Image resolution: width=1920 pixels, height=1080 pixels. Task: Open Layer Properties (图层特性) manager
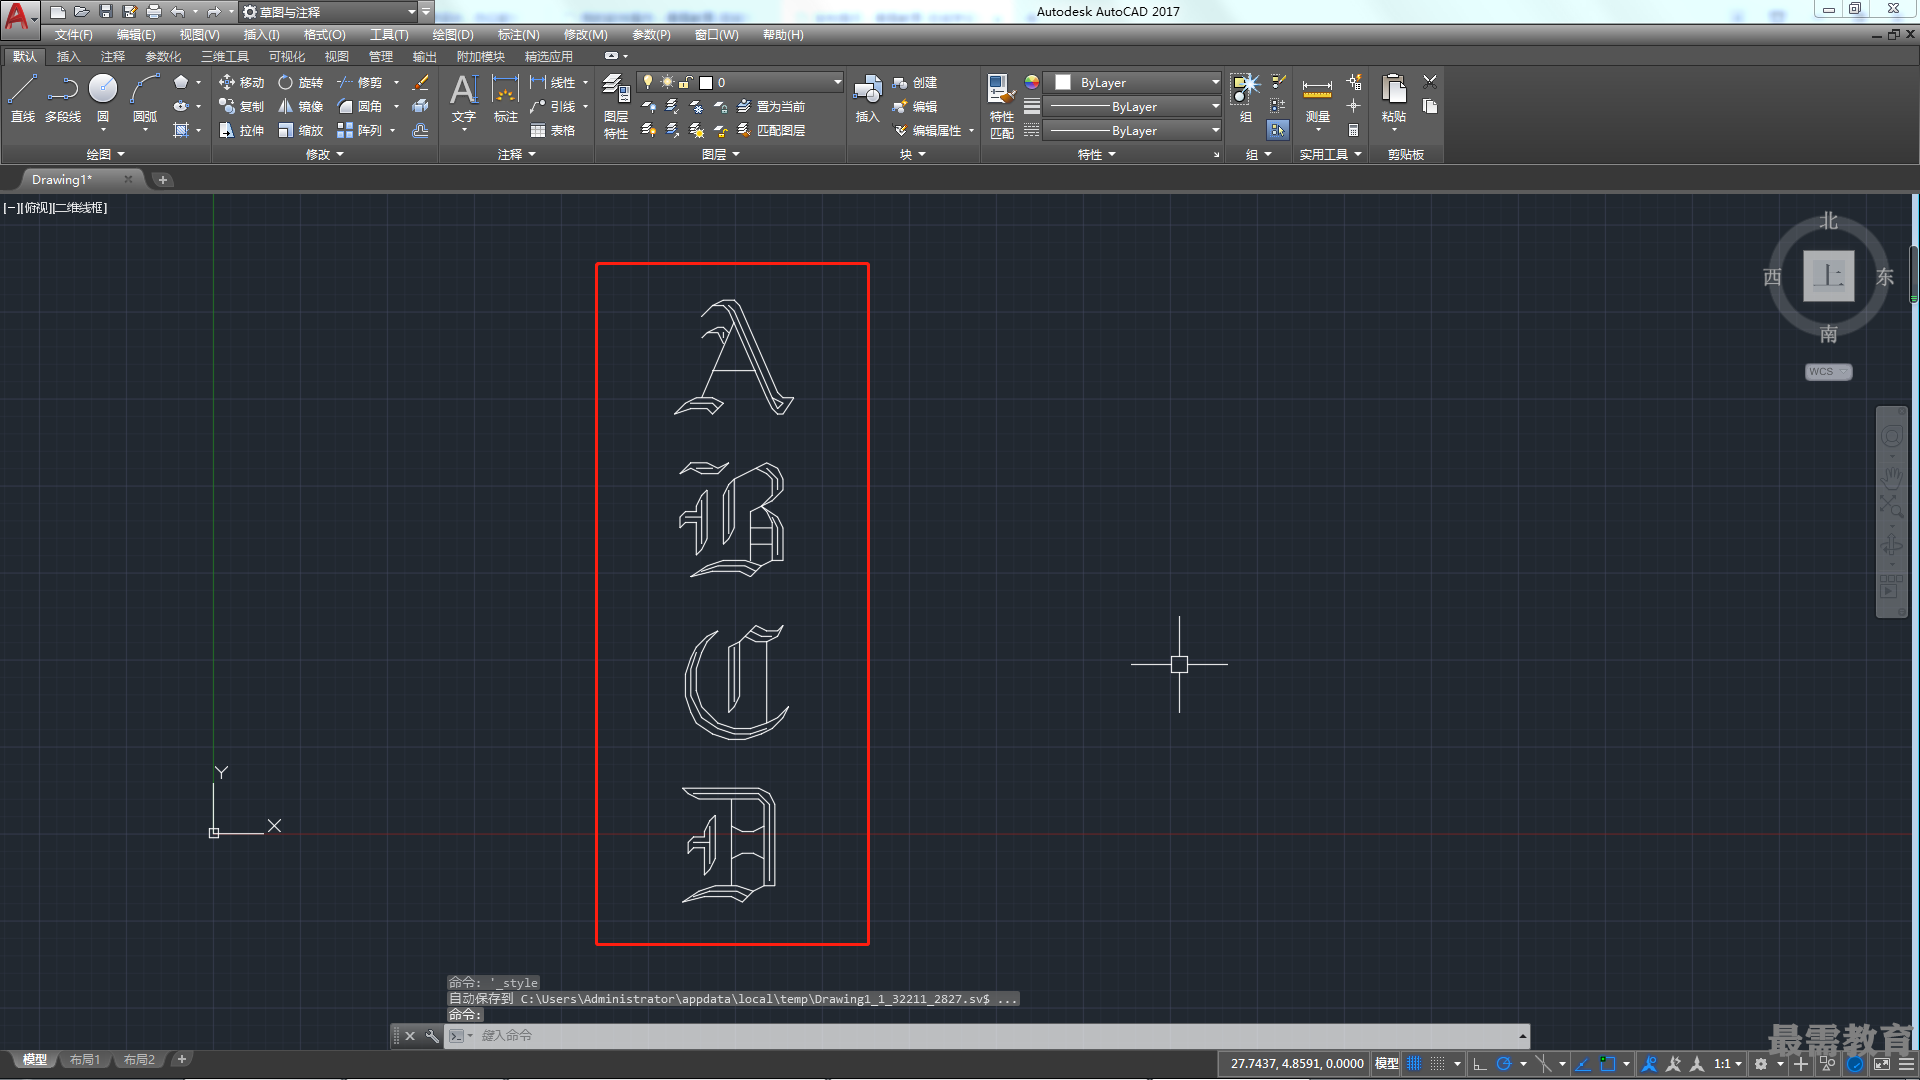tap(616, 106)
